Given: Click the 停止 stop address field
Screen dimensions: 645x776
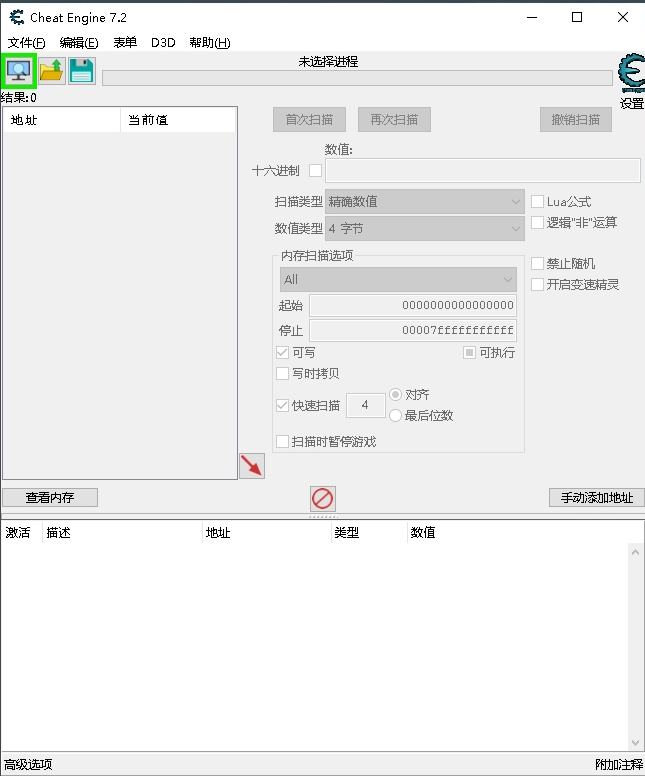Looking at the screenshot, I should point(413,330).
